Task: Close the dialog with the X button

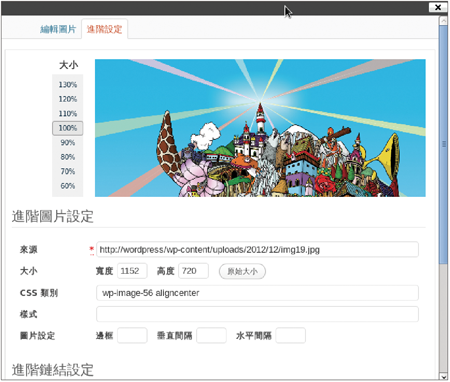Action: (438, 7)
